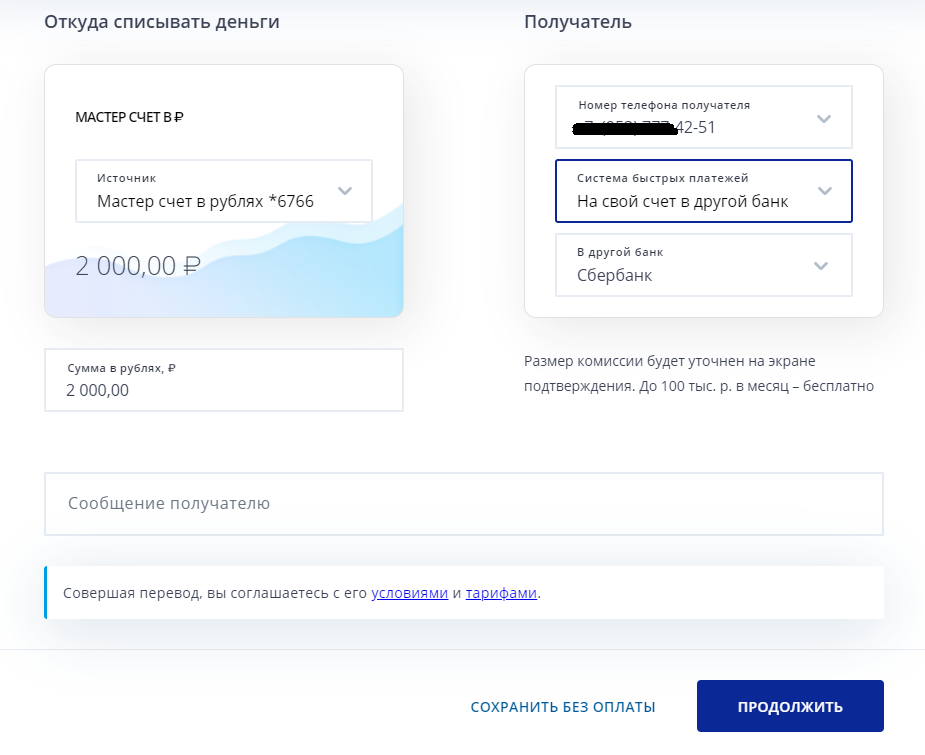925x755 pixels.
Task: Click the 2 000,00 ₽ balance on card
Action: click(138, 266)
